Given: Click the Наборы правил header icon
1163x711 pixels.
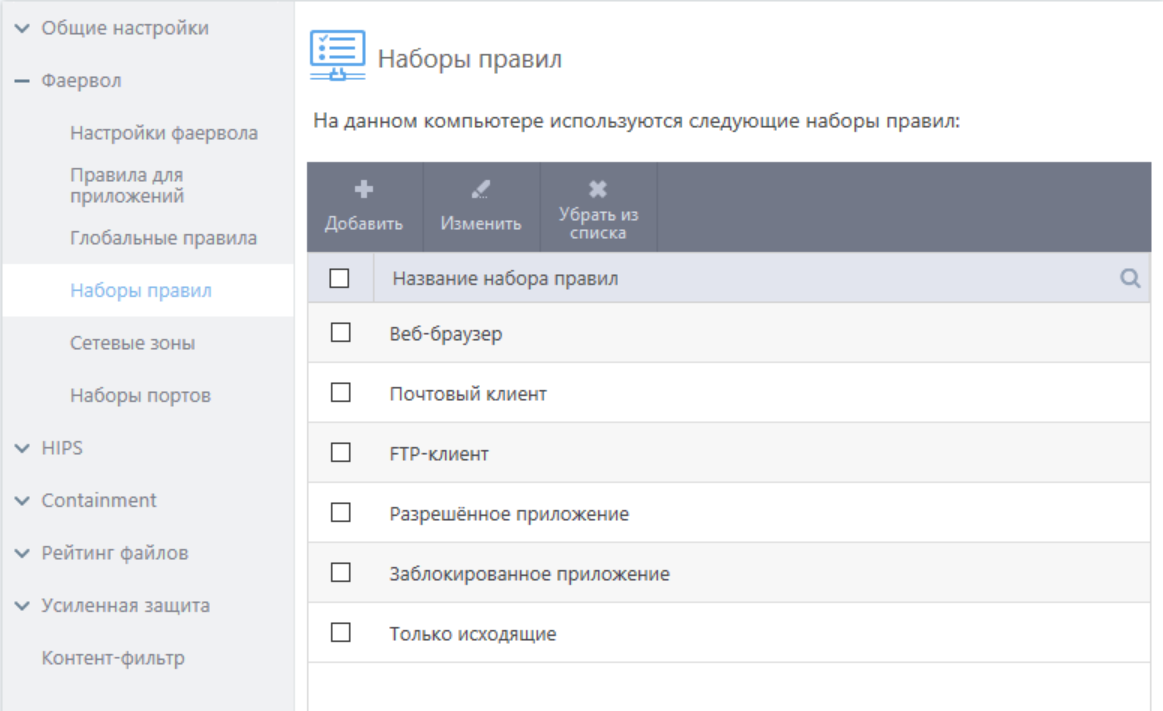Looking at the screenshot, I should tap(337, 56).
